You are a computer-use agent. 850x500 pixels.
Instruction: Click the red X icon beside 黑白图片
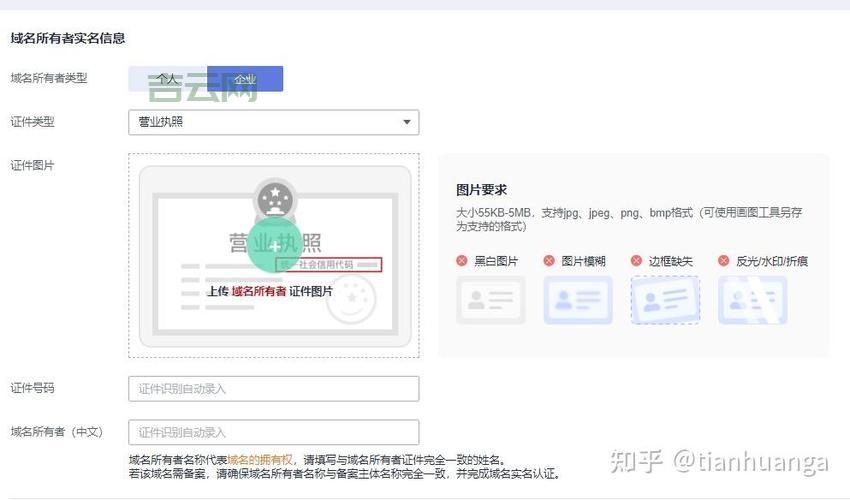point(461,261)
